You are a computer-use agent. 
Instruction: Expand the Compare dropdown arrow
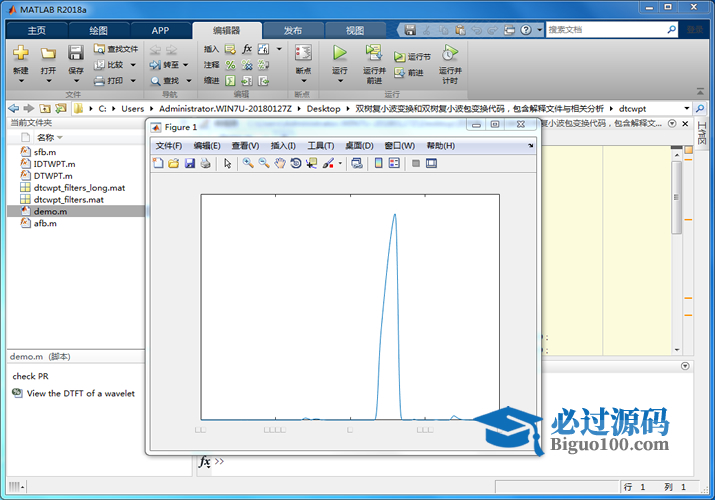tap(133, 65)
